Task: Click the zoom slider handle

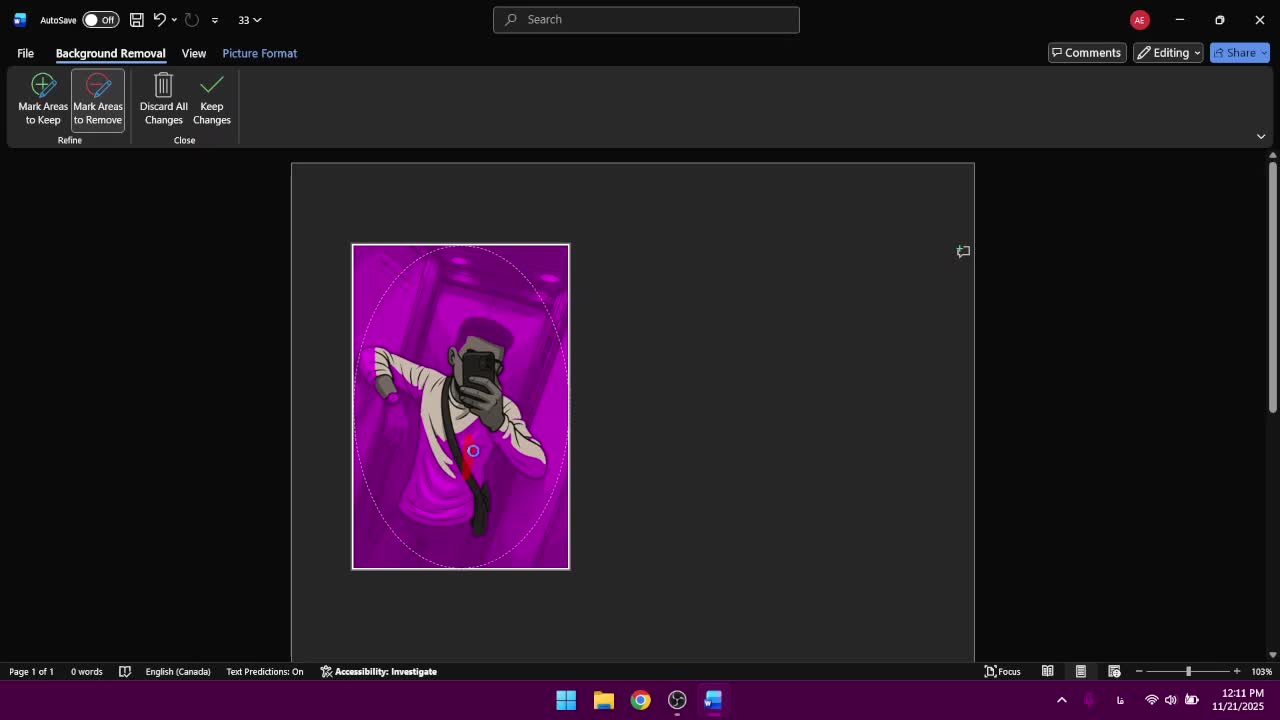Action: (1188, 671)
